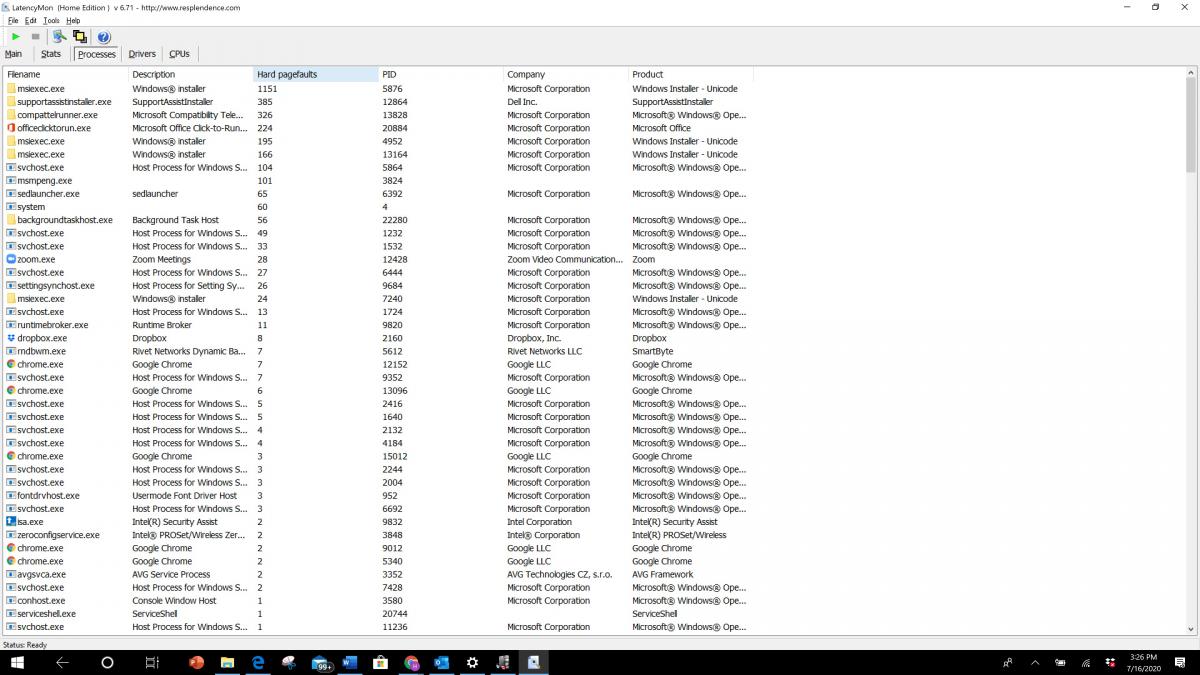Open Settings gear on the taskbar
Viewport: 1200px width, 675px height.
pyautogui.click(x=473, y=662)
